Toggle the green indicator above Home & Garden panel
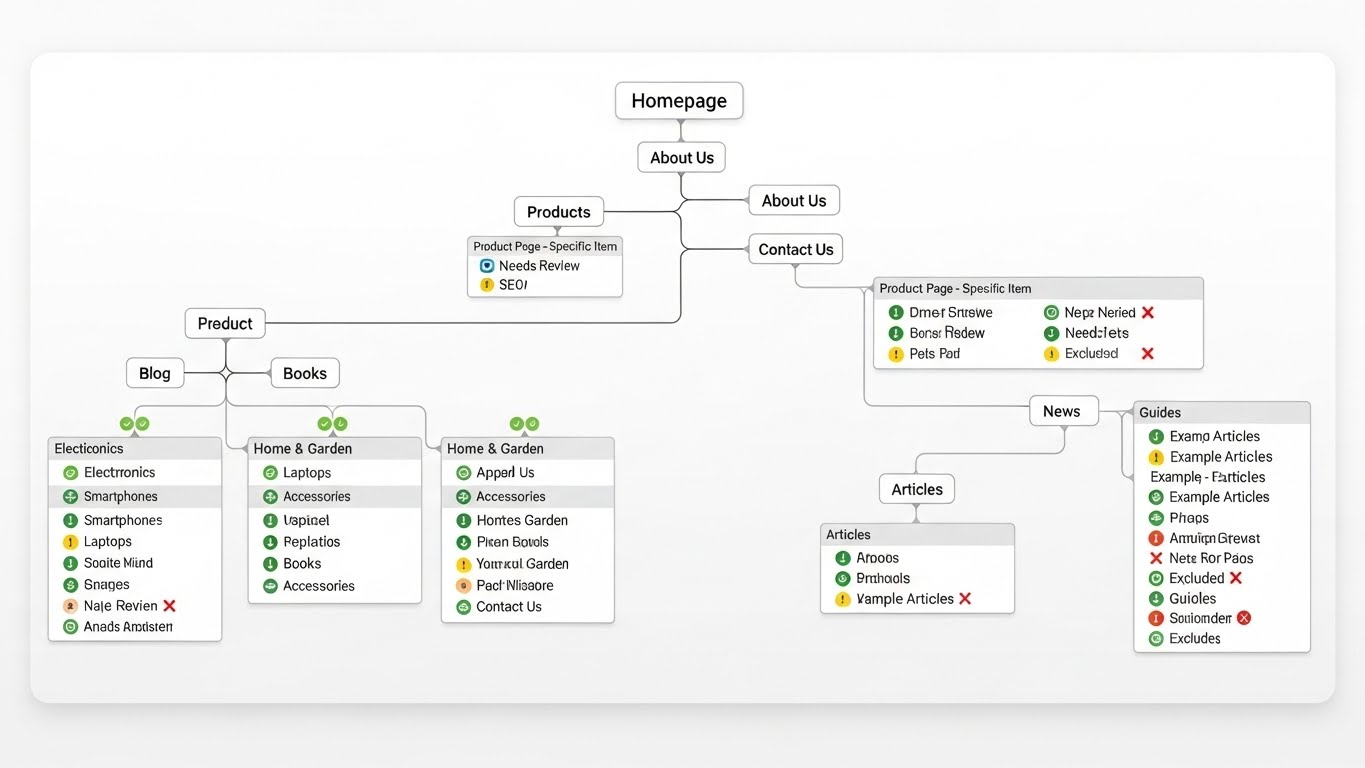Screen dimensions: 1365x768 tap(325, 424)
